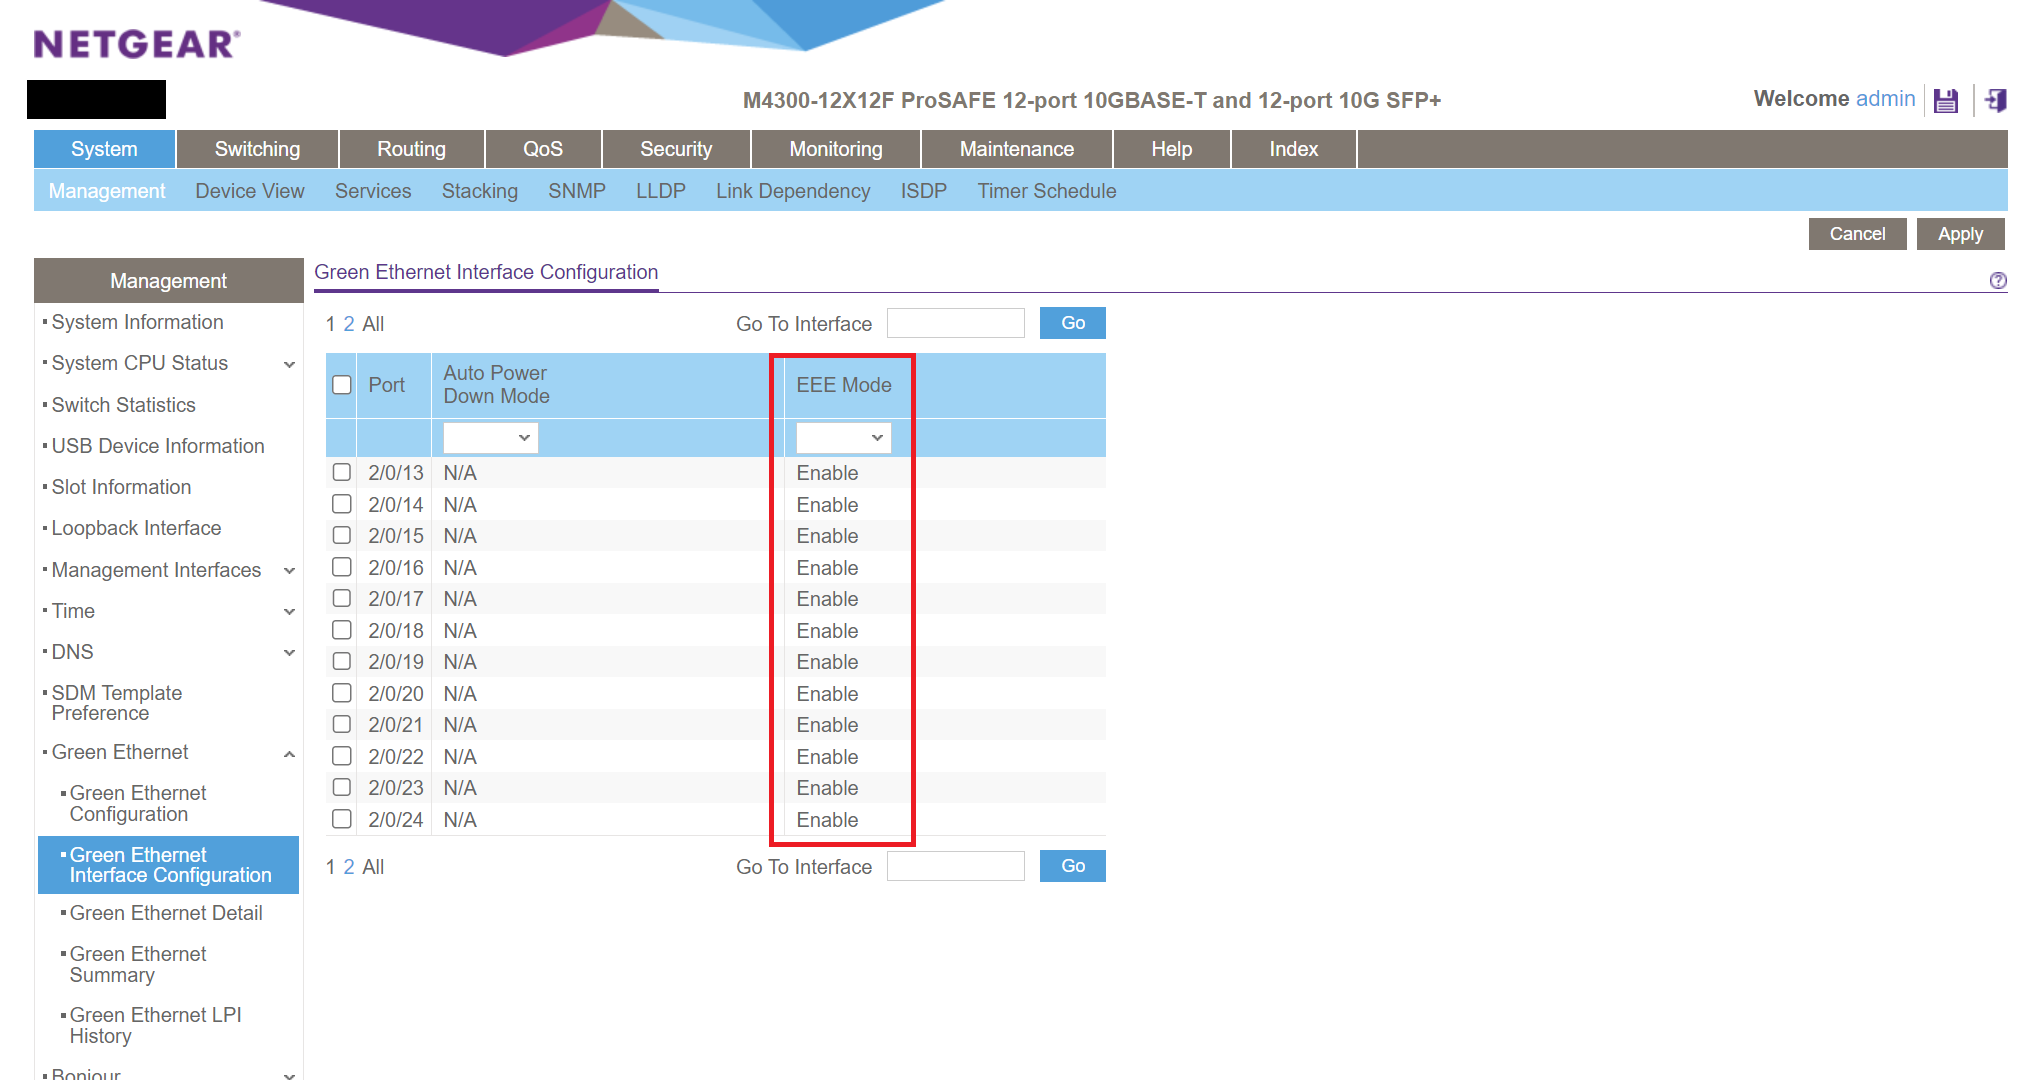Open the LLDP submenu tab

click(x=660, y=191)
